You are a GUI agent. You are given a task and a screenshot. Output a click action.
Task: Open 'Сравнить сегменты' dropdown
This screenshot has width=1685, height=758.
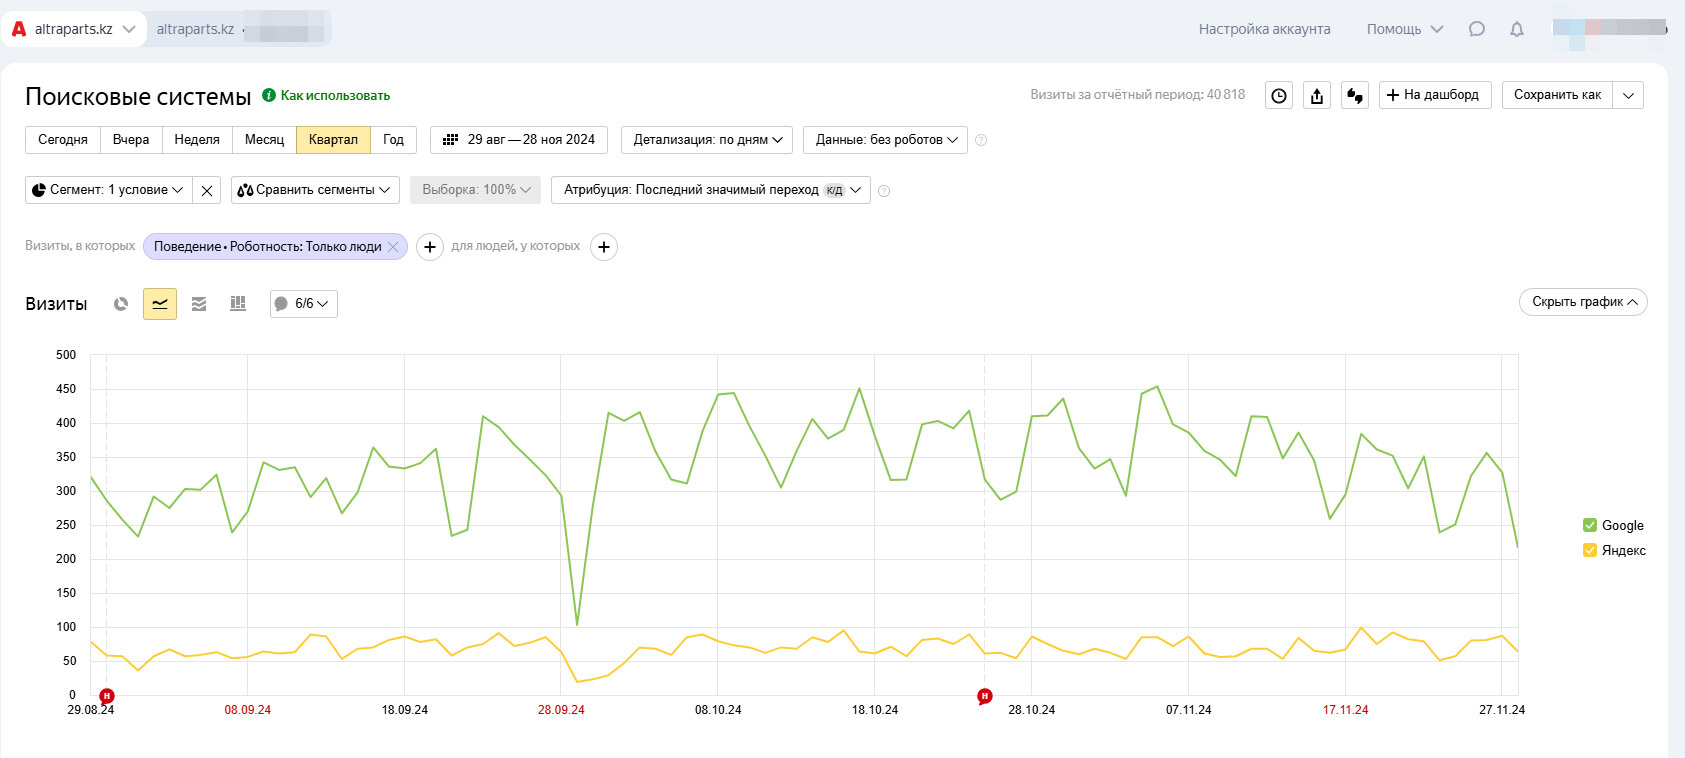[315, 190]
